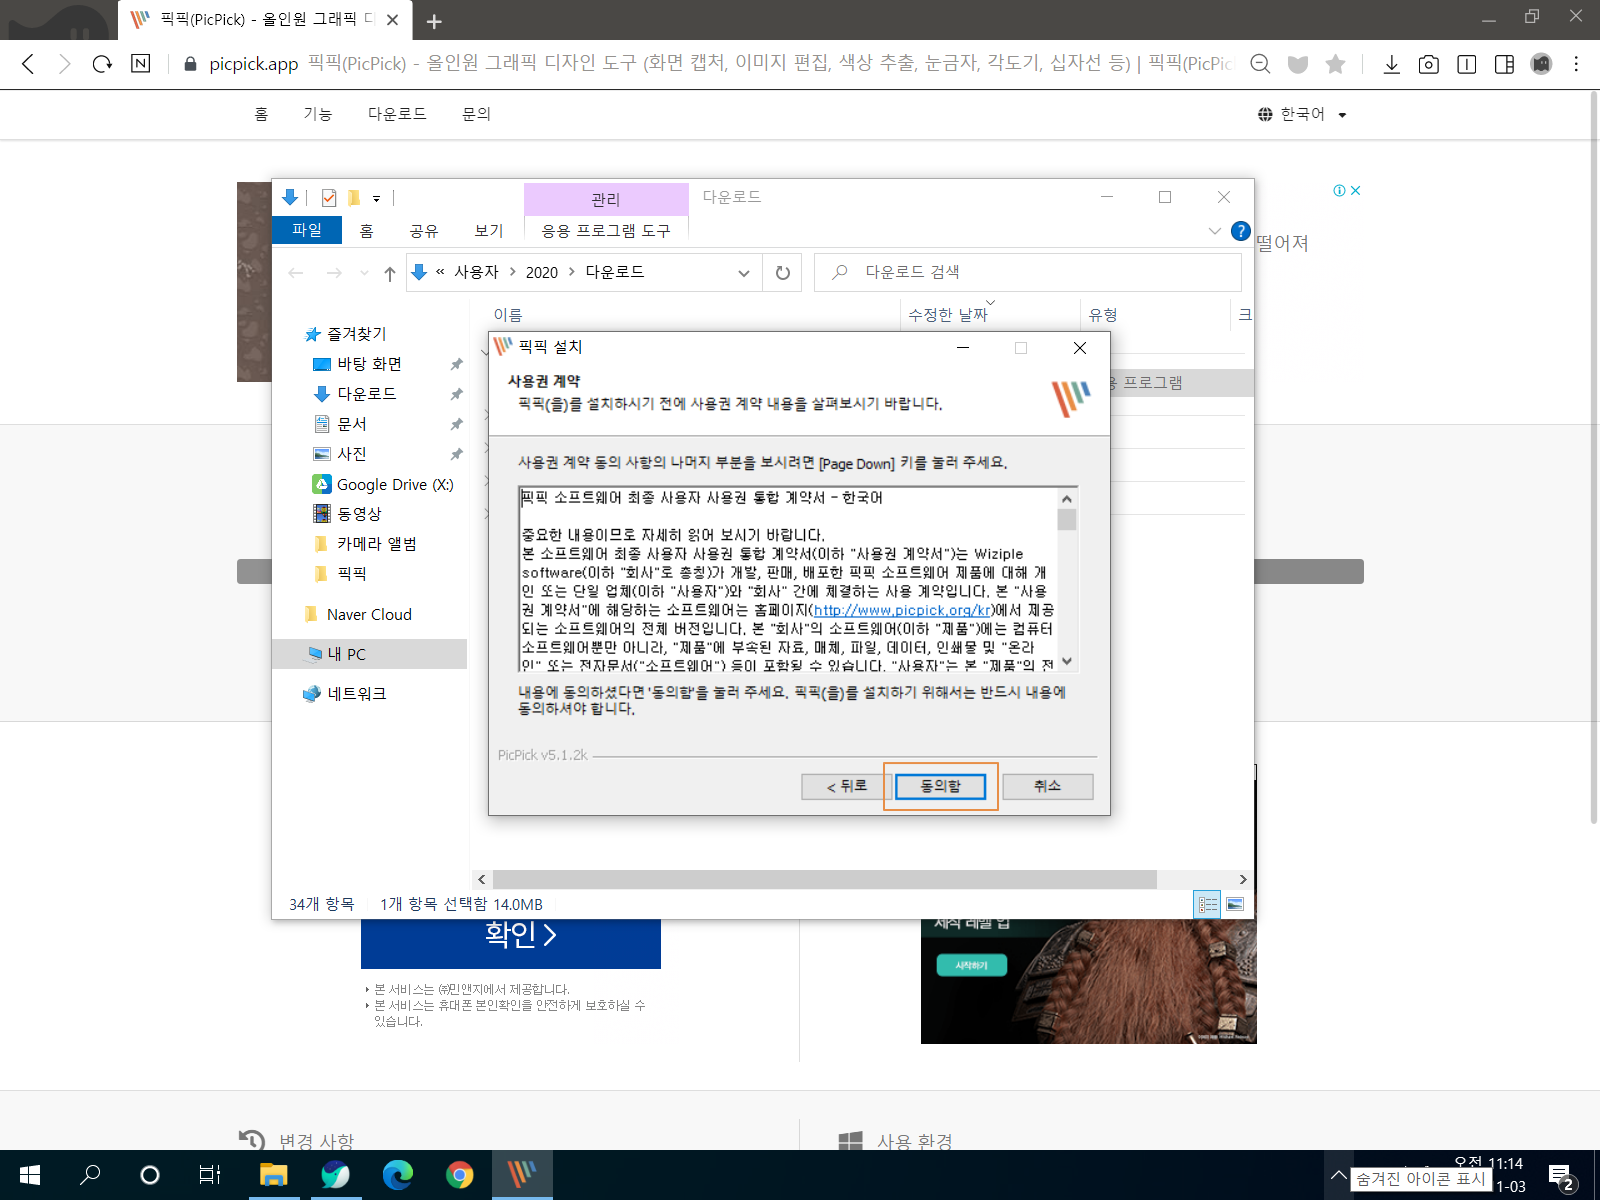Switch Explorer to large icons view
Screen dimensions: 1600x1200
click(x=1235, y=904)
